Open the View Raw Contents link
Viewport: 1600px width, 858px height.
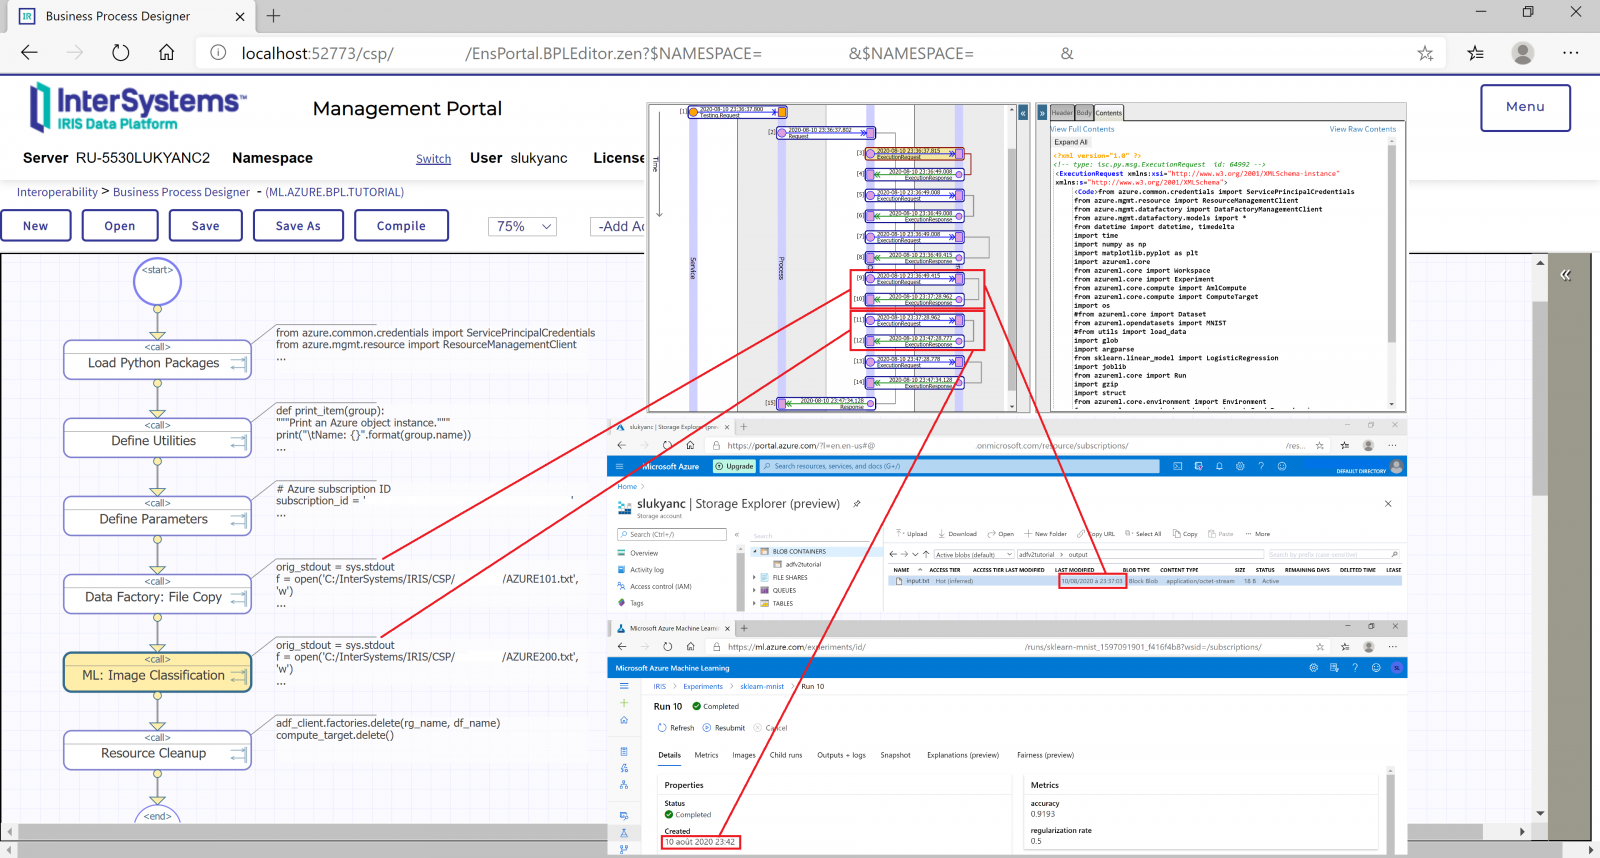[x=1363, y=129]
